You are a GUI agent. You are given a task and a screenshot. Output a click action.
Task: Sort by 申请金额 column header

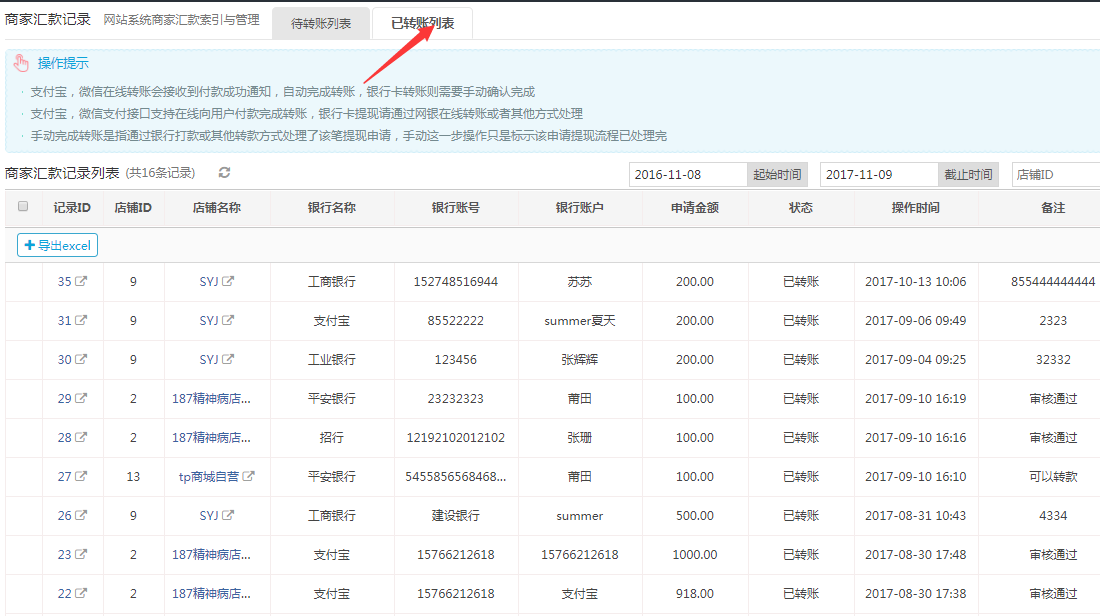[694, 208]
